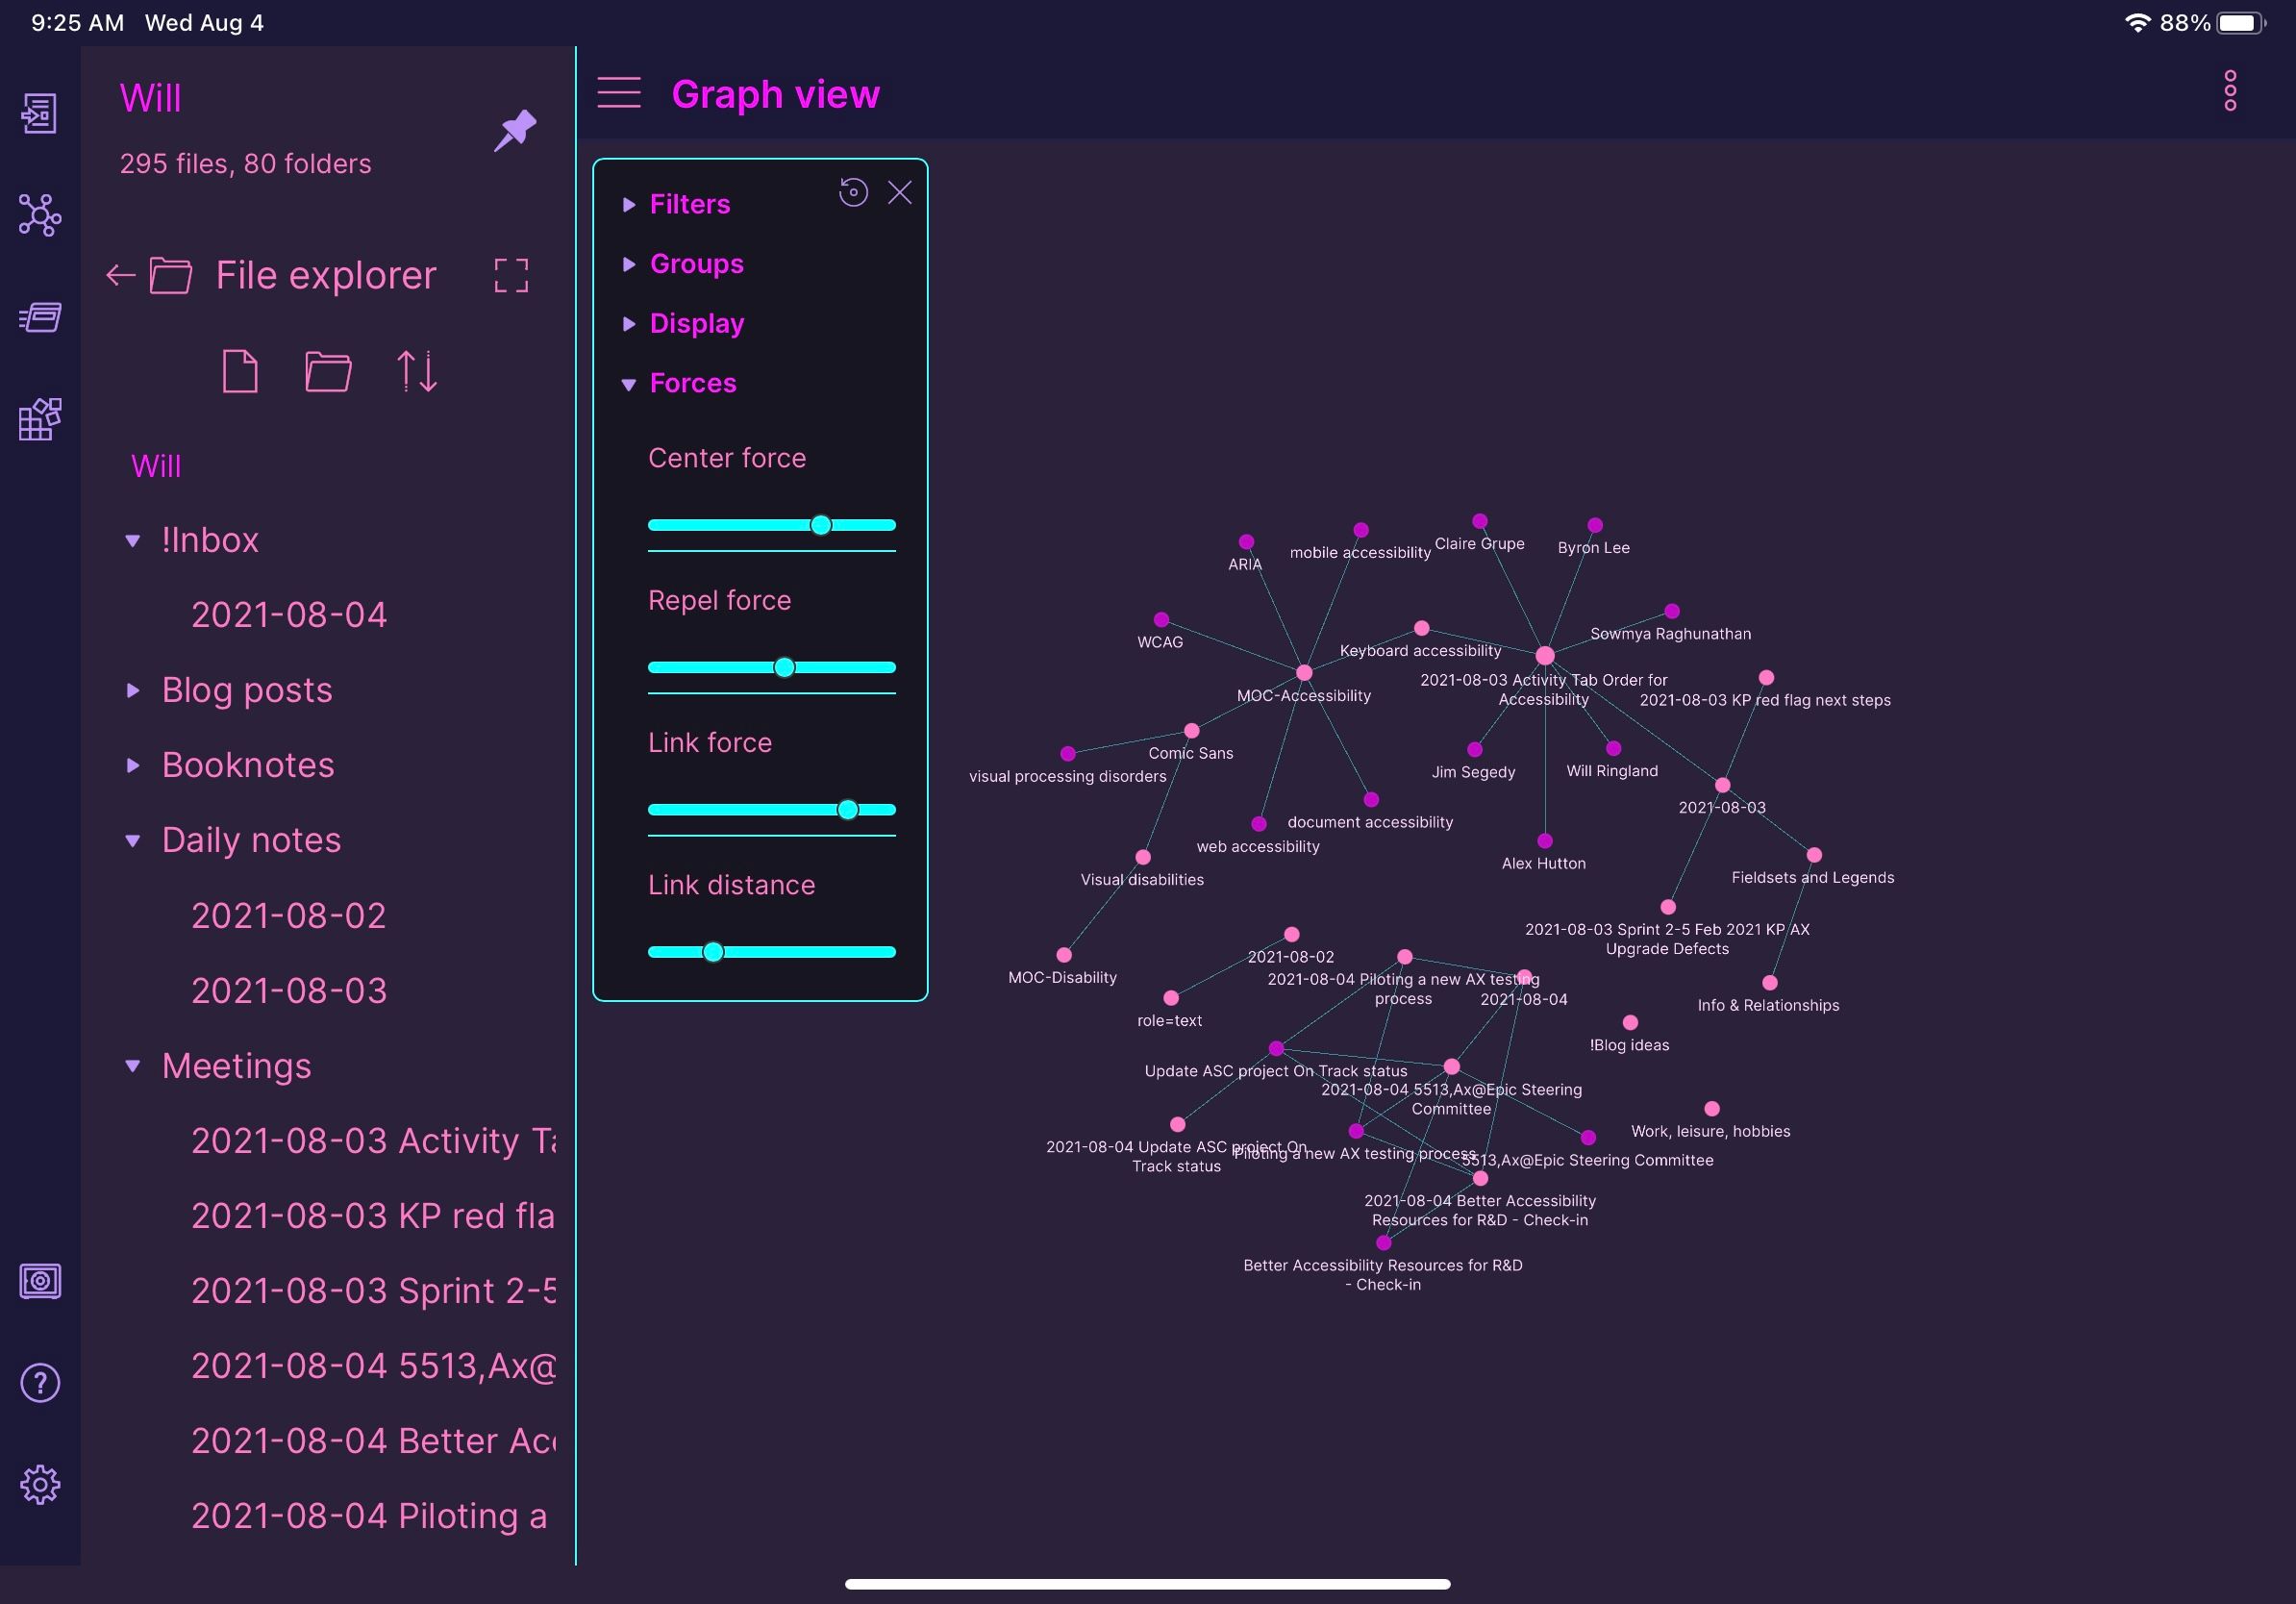Open the 2021-08-03 KP red flag note
The image size is (2296, 1604).
tap(374, 1216)
